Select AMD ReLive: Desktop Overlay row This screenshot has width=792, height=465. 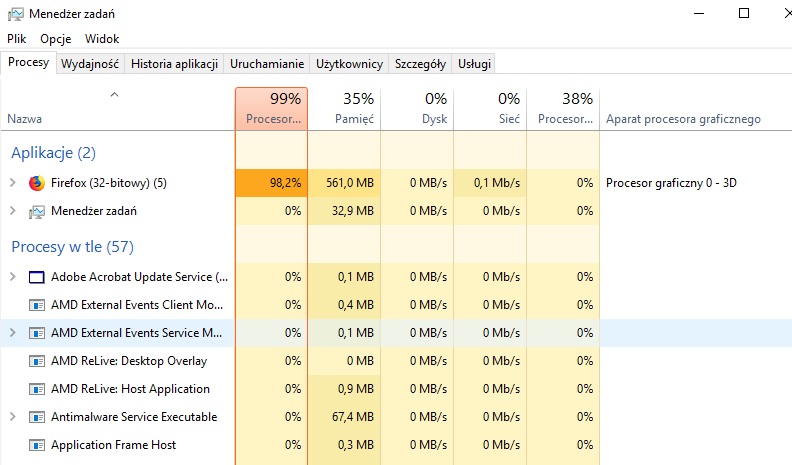(x=396, y=361)
